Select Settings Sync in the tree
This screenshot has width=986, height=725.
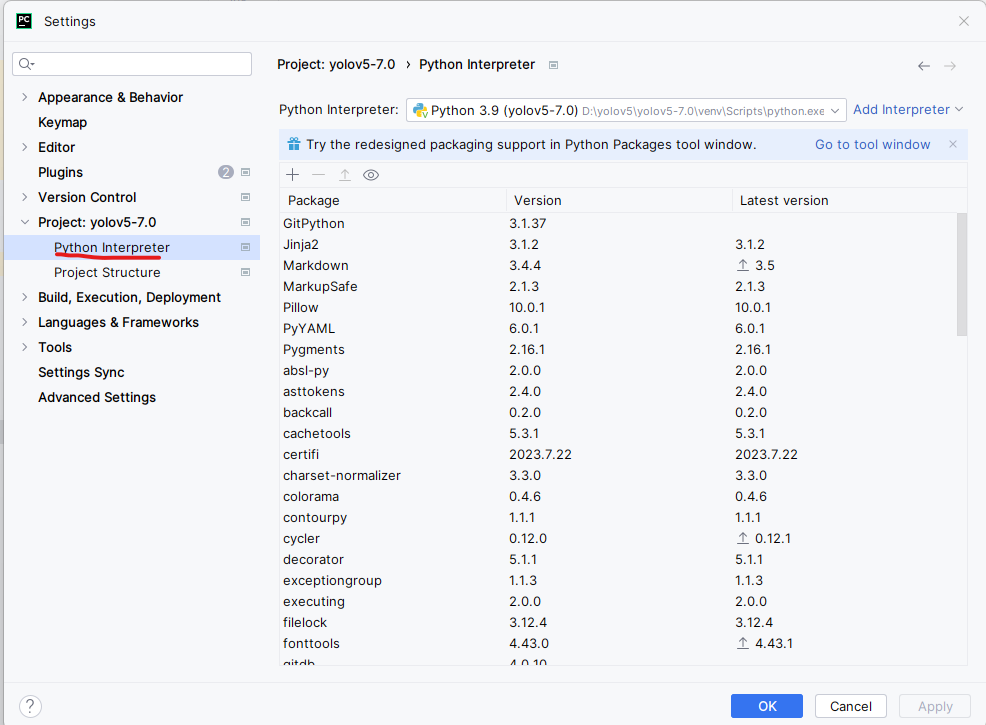[x=81, y=372]
